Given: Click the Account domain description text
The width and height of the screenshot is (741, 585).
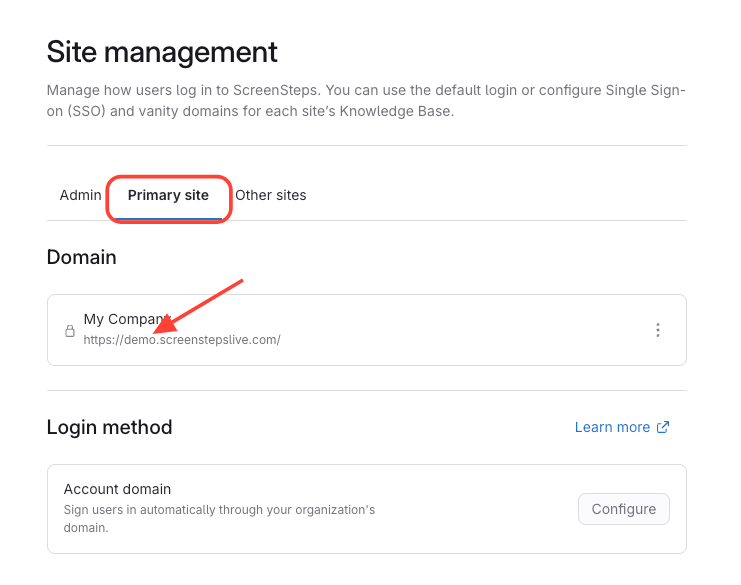Looking at the screenshot, I should tap(218, 518).
